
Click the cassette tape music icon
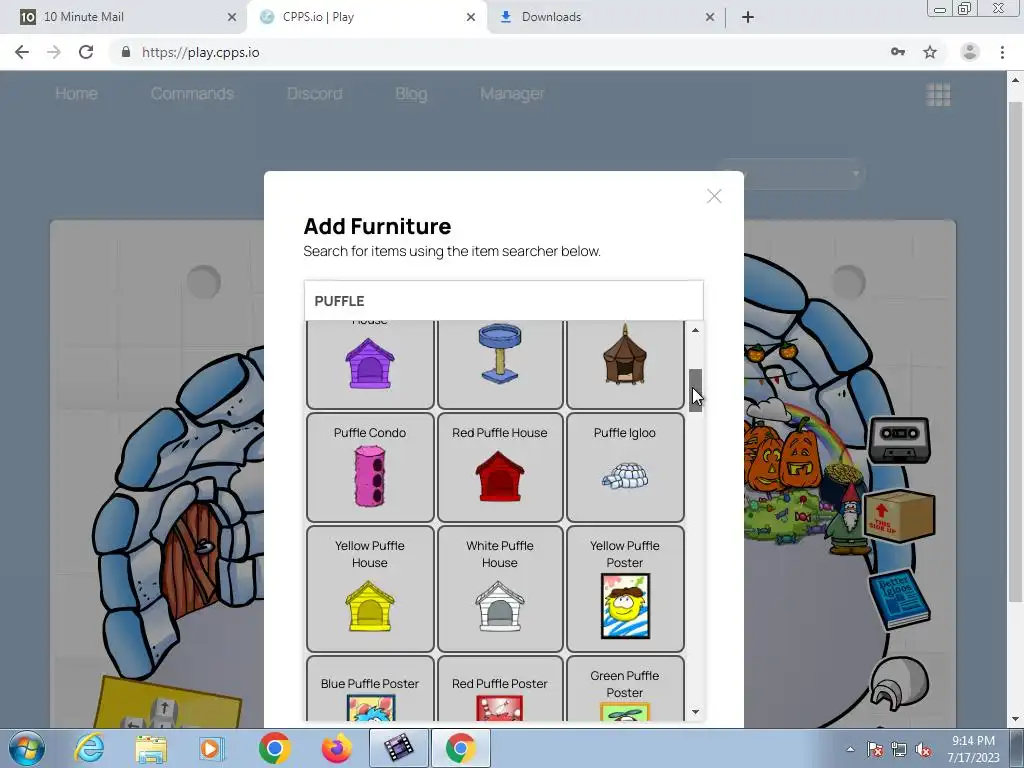(x=899, y=440)
